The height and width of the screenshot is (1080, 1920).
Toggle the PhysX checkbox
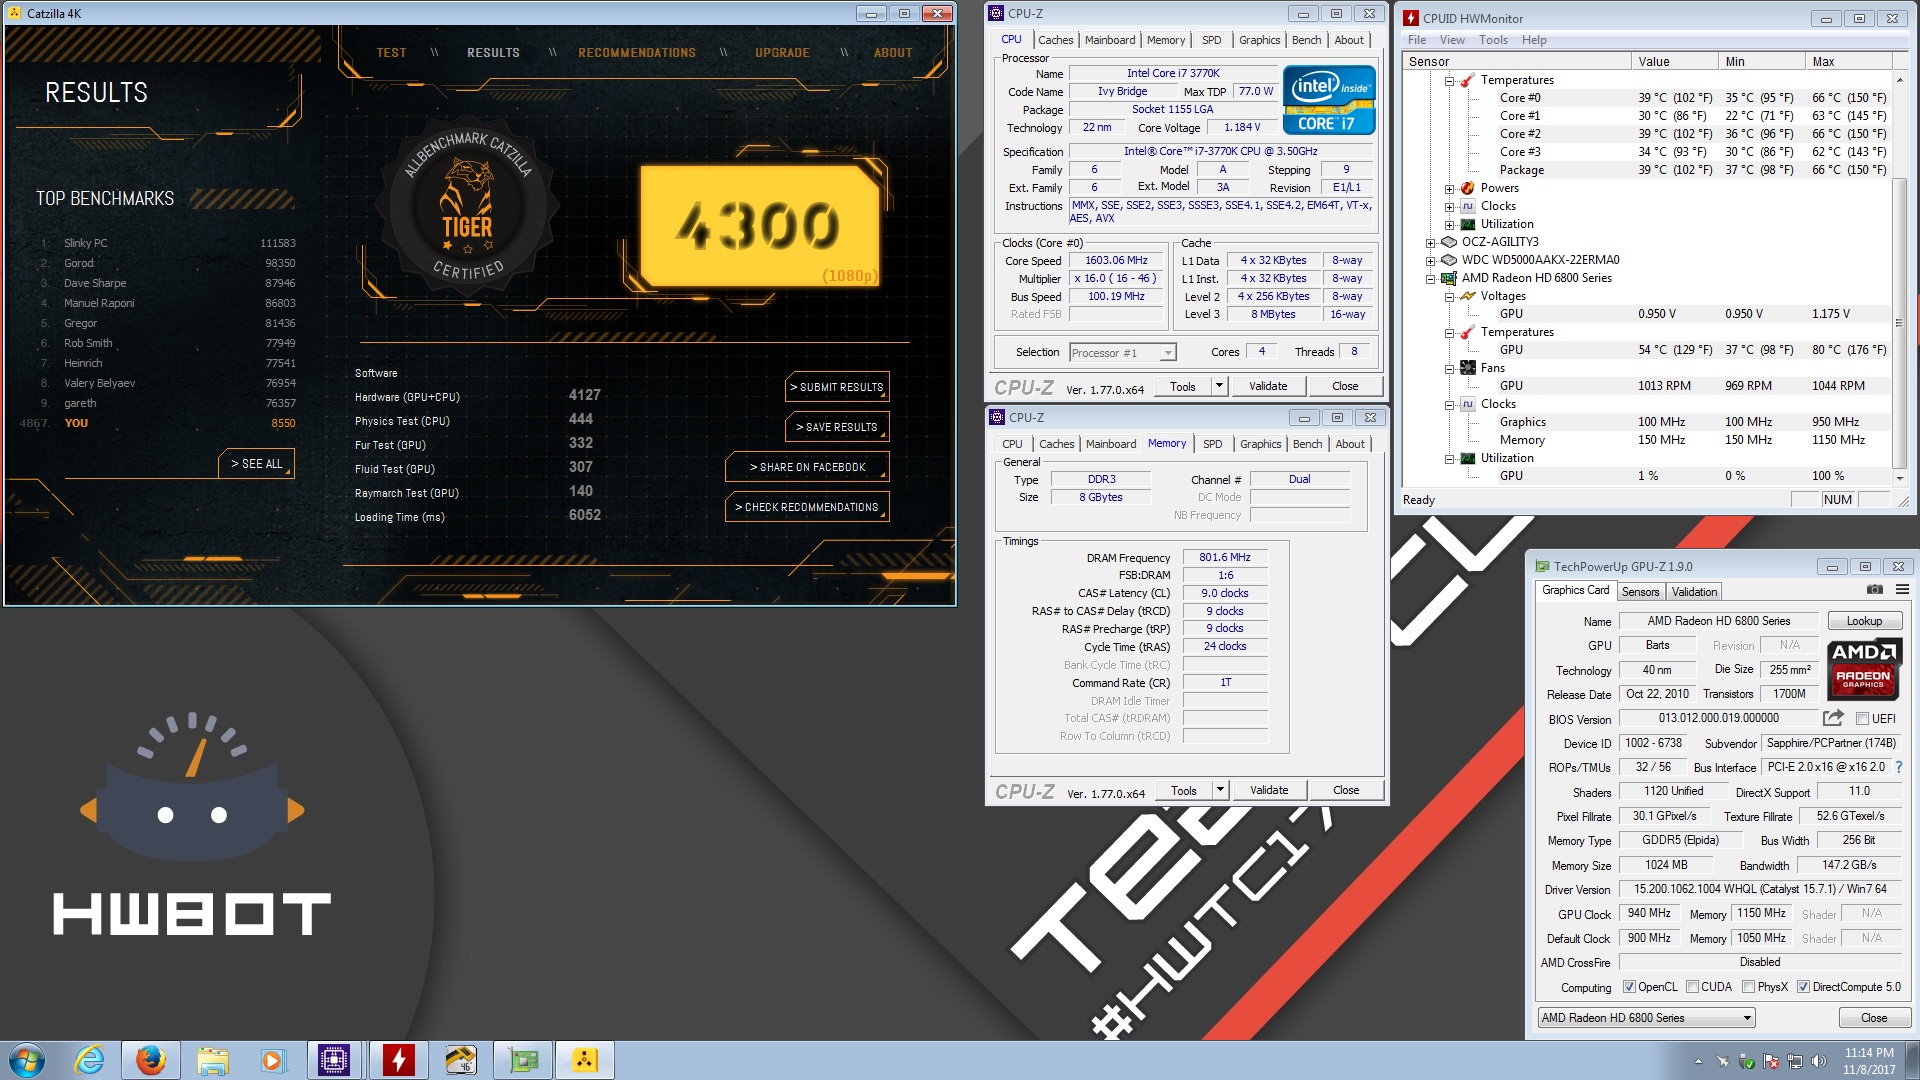pyautogui.click(x=1748, y=987)
